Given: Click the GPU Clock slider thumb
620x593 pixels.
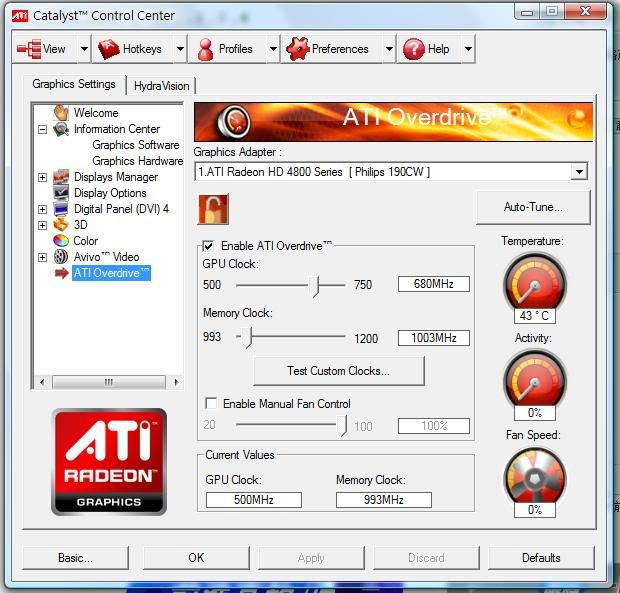Looking at the screenshot, I should pos(316,286).
